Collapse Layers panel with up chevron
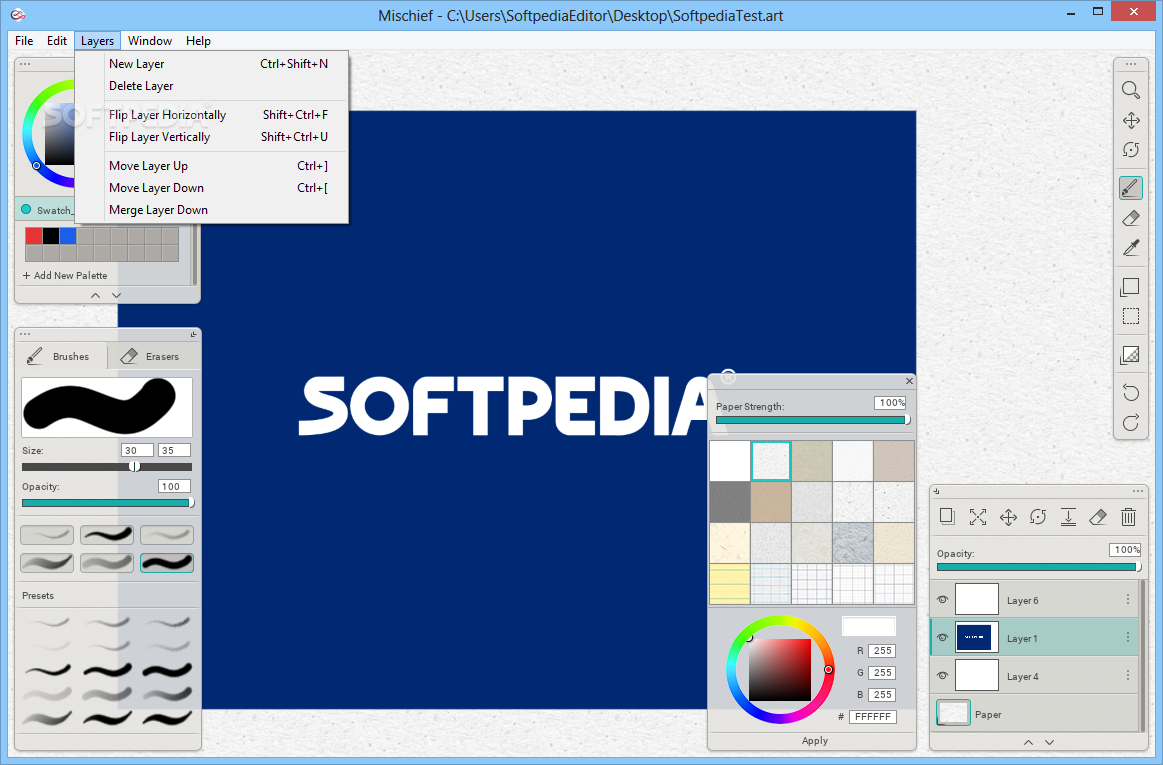The image size is (1163, 765). [x=1028, y=742]
